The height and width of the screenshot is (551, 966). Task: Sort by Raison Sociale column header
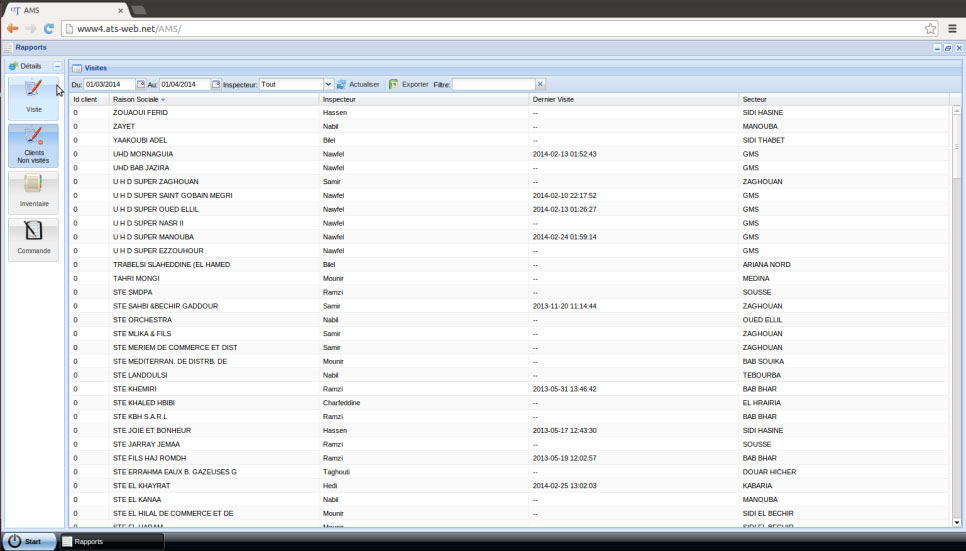(138, 100)
